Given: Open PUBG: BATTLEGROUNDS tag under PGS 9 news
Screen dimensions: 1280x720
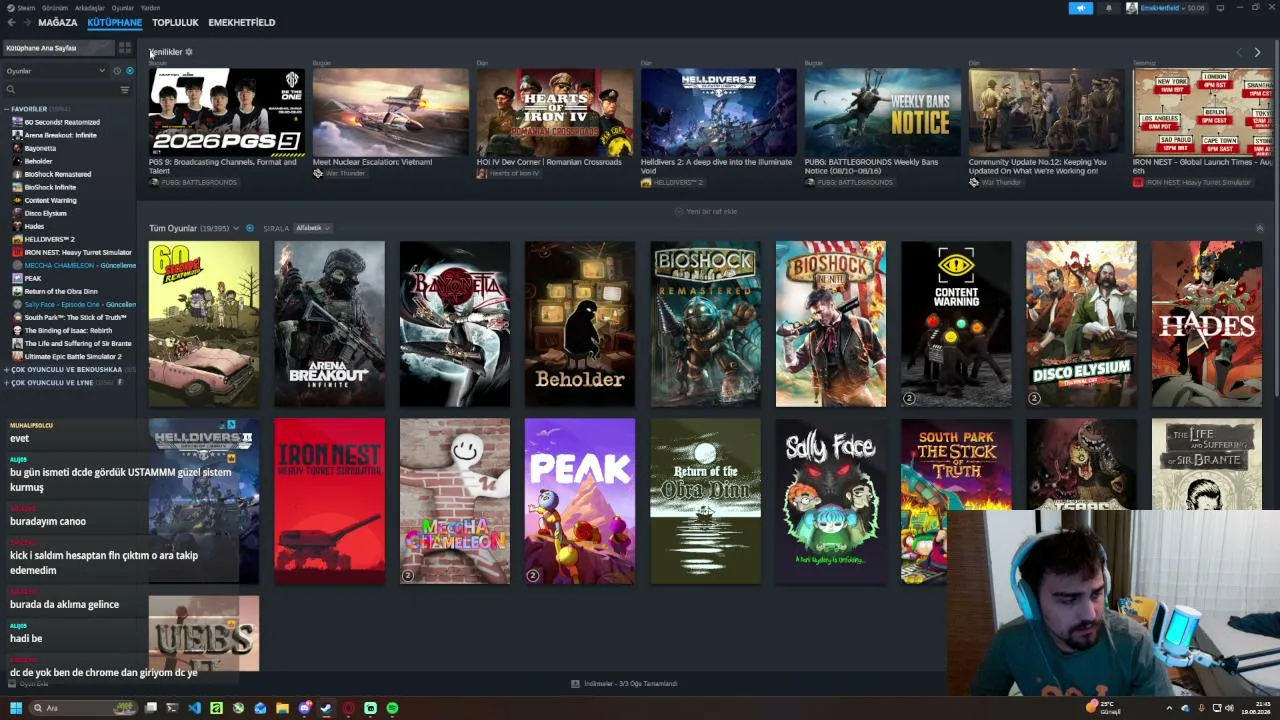Looking at the screenshot, I should [x=193, y=182].
